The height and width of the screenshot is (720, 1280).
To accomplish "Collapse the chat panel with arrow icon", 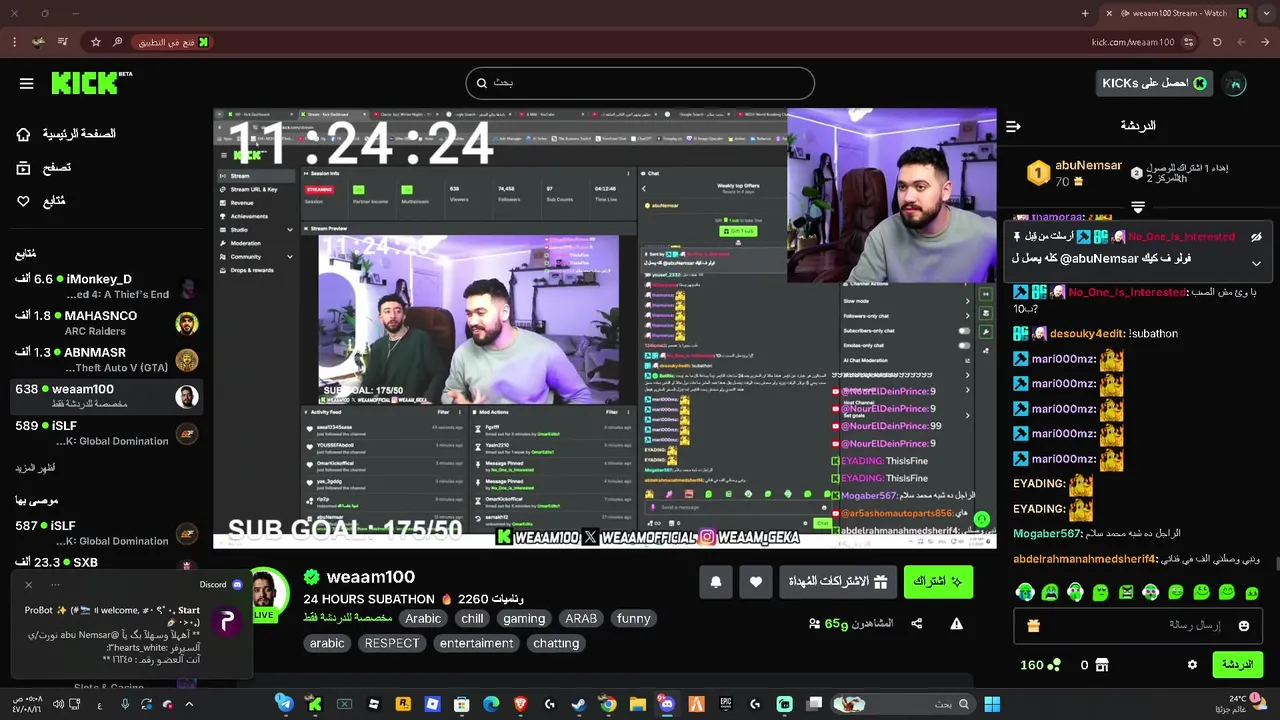I will coord(1013,126).
